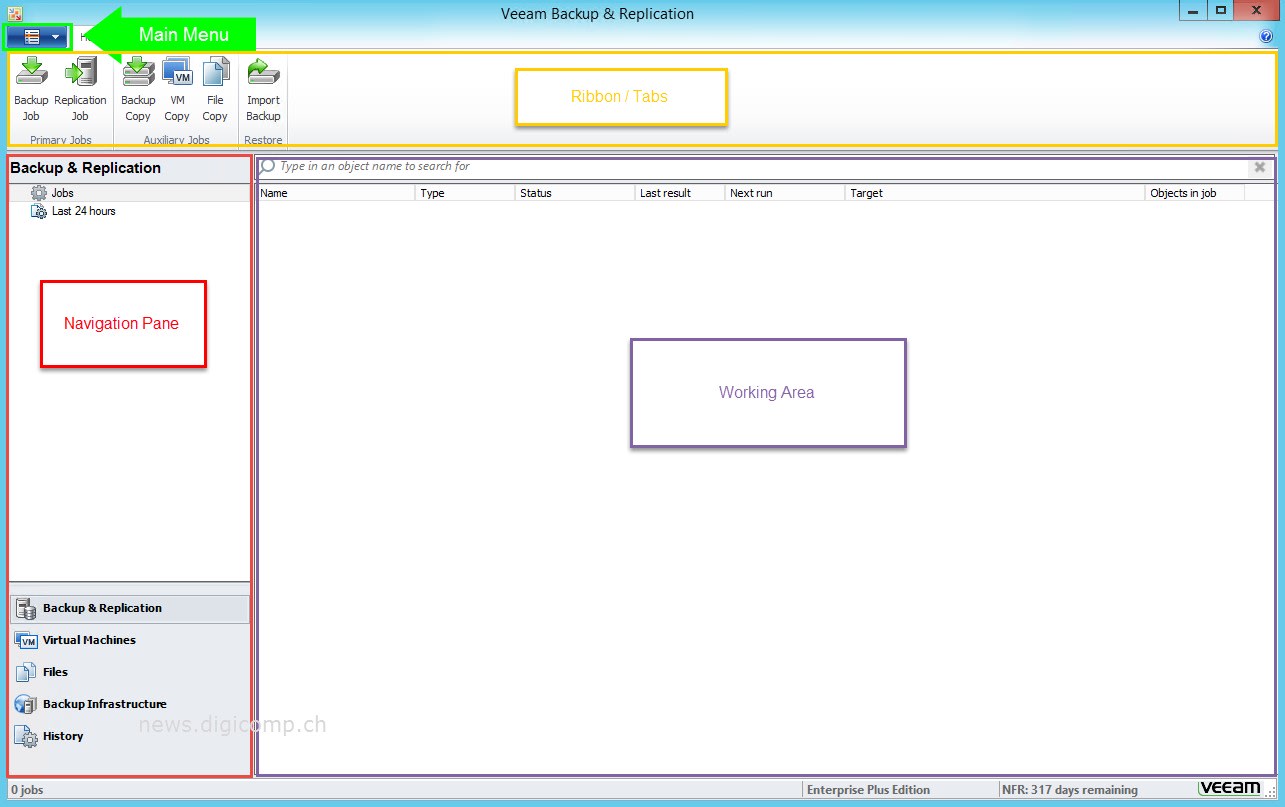Screen dimensions: 1285x807
Task: Click the 0 jobs status text
Action: click(27, 790)
